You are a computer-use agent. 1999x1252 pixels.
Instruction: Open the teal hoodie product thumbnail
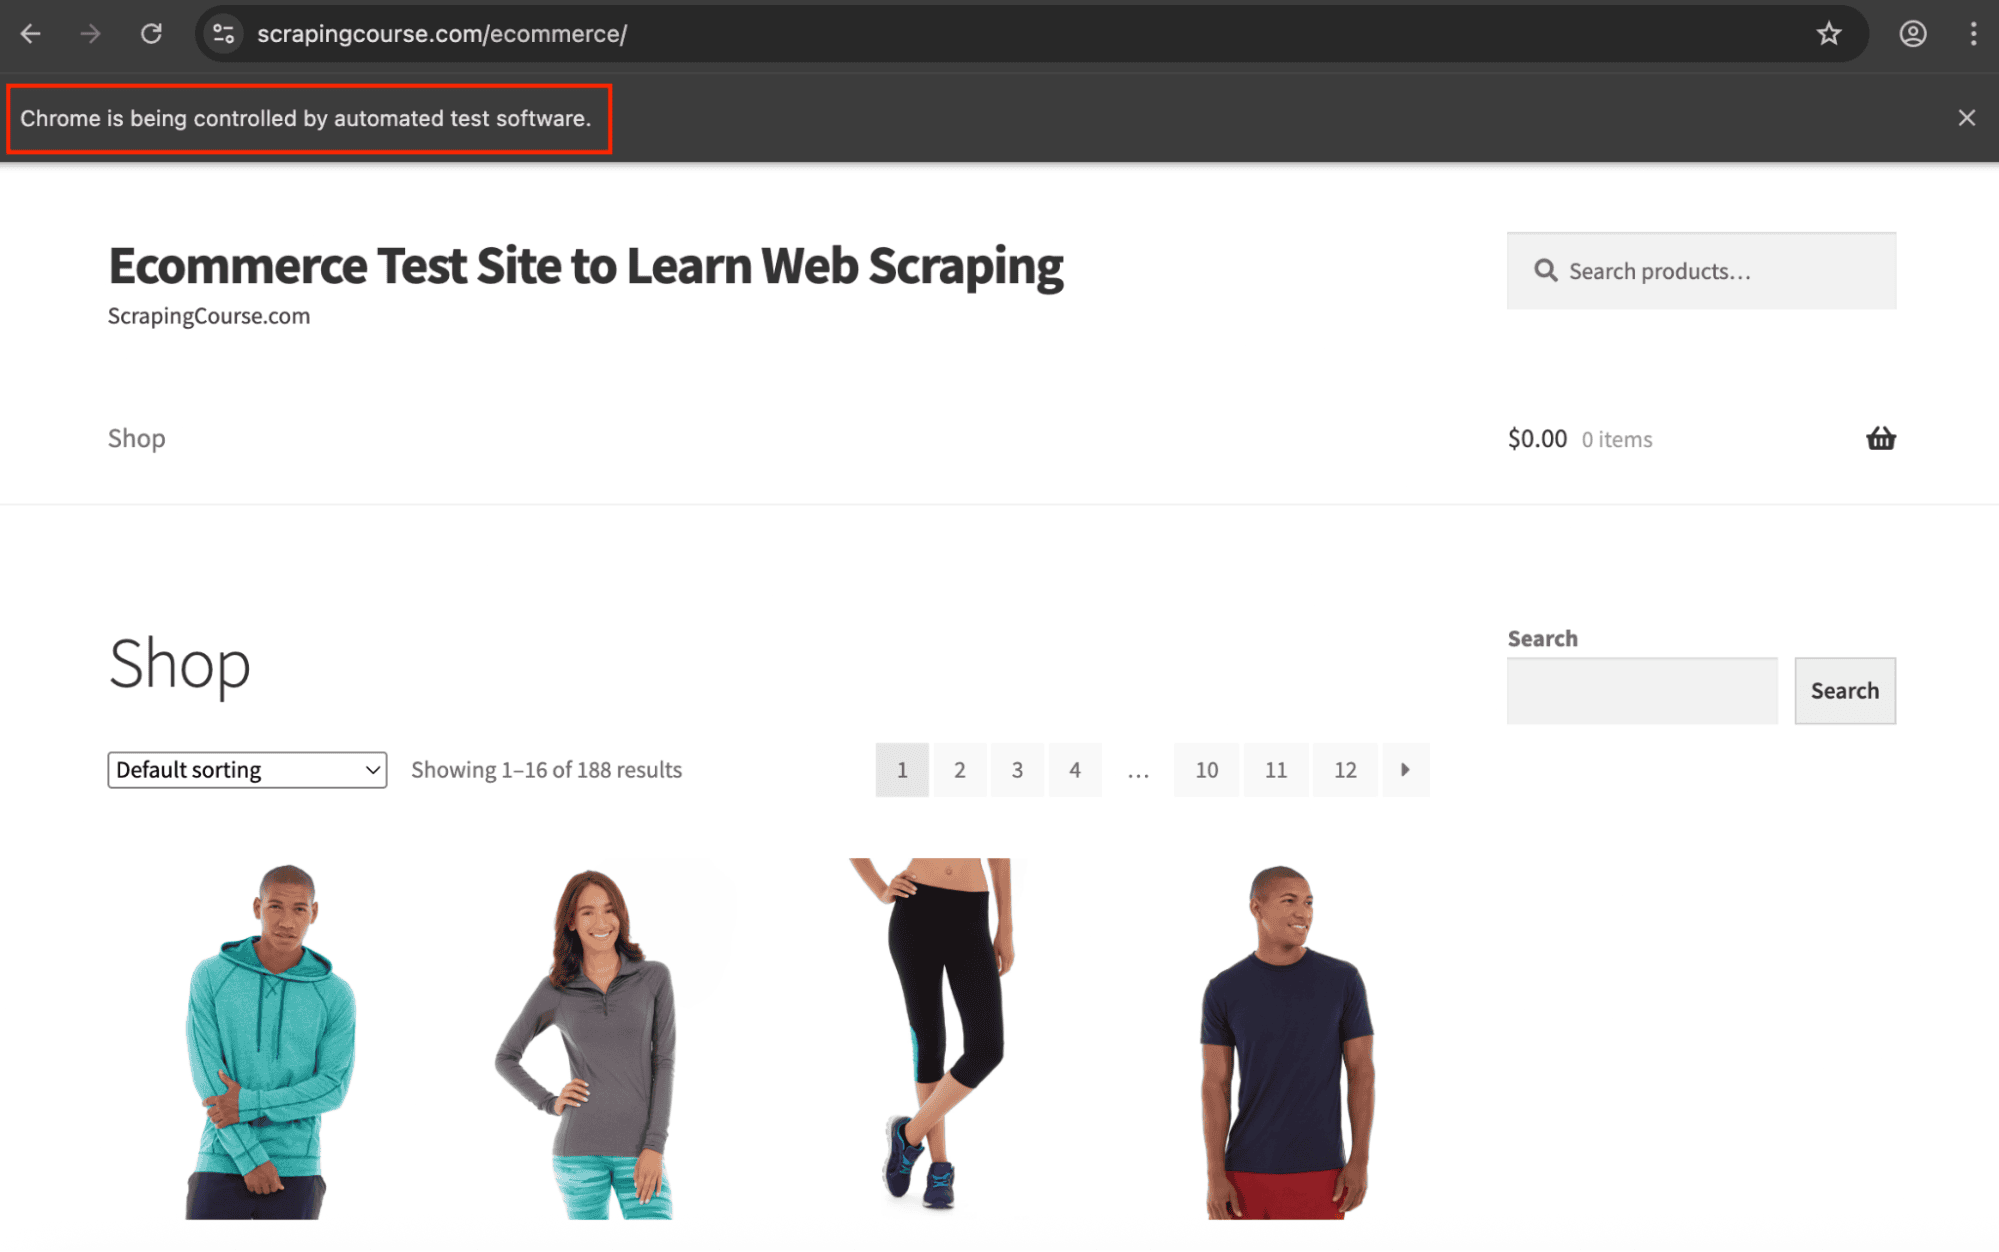pyautogui.click(x=270, y=1040)
